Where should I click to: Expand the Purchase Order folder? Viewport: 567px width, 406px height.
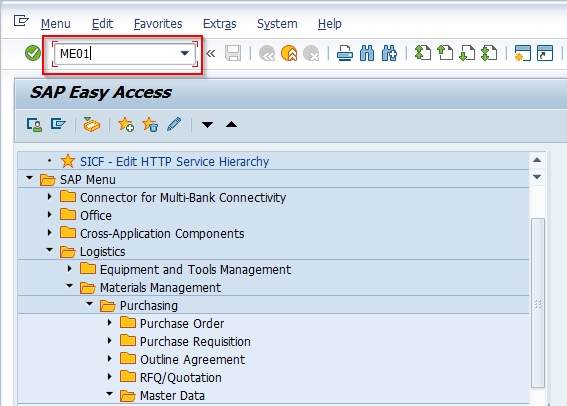click(x=110, y=323)
